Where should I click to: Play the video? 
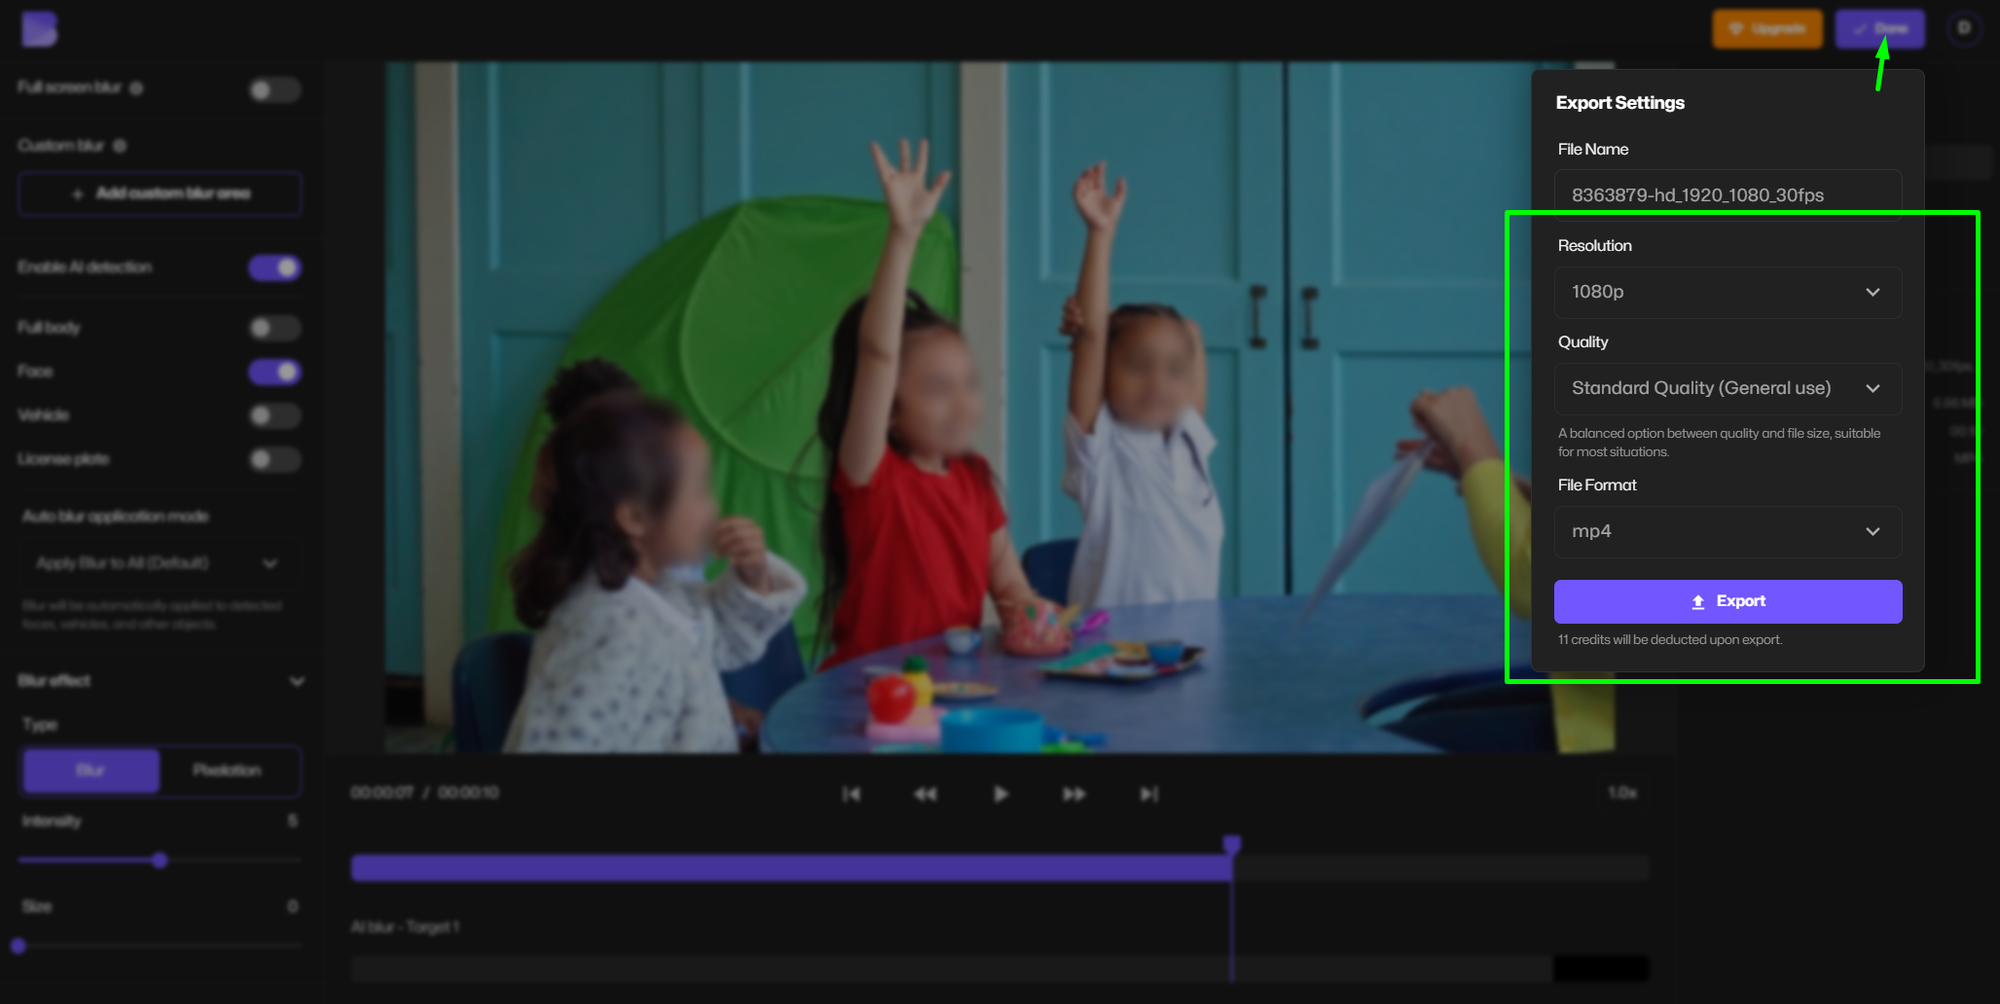coord(1000,794)
